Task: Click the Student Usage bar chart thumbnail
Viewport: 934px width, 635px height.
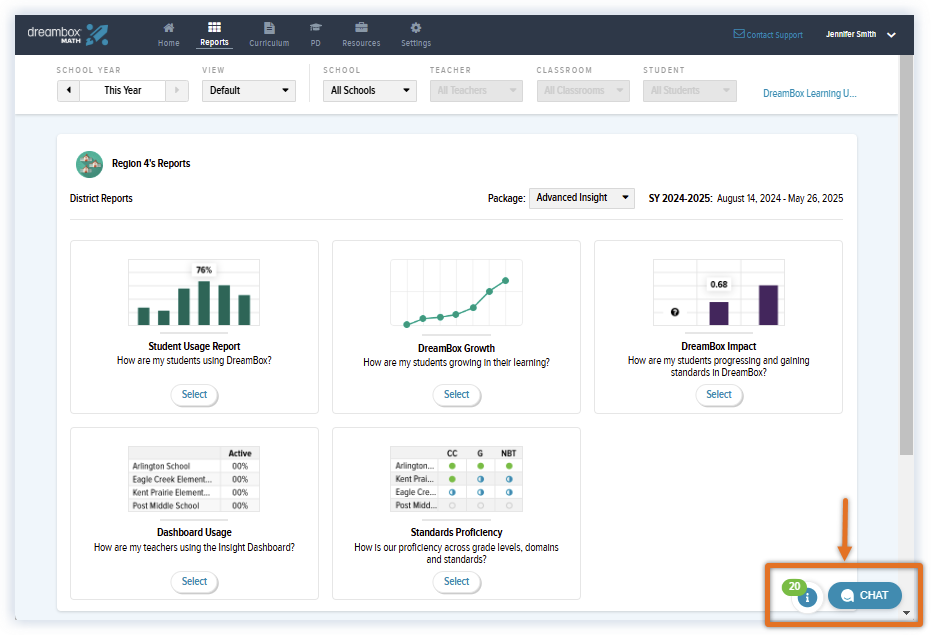Action: click(194, 292)
